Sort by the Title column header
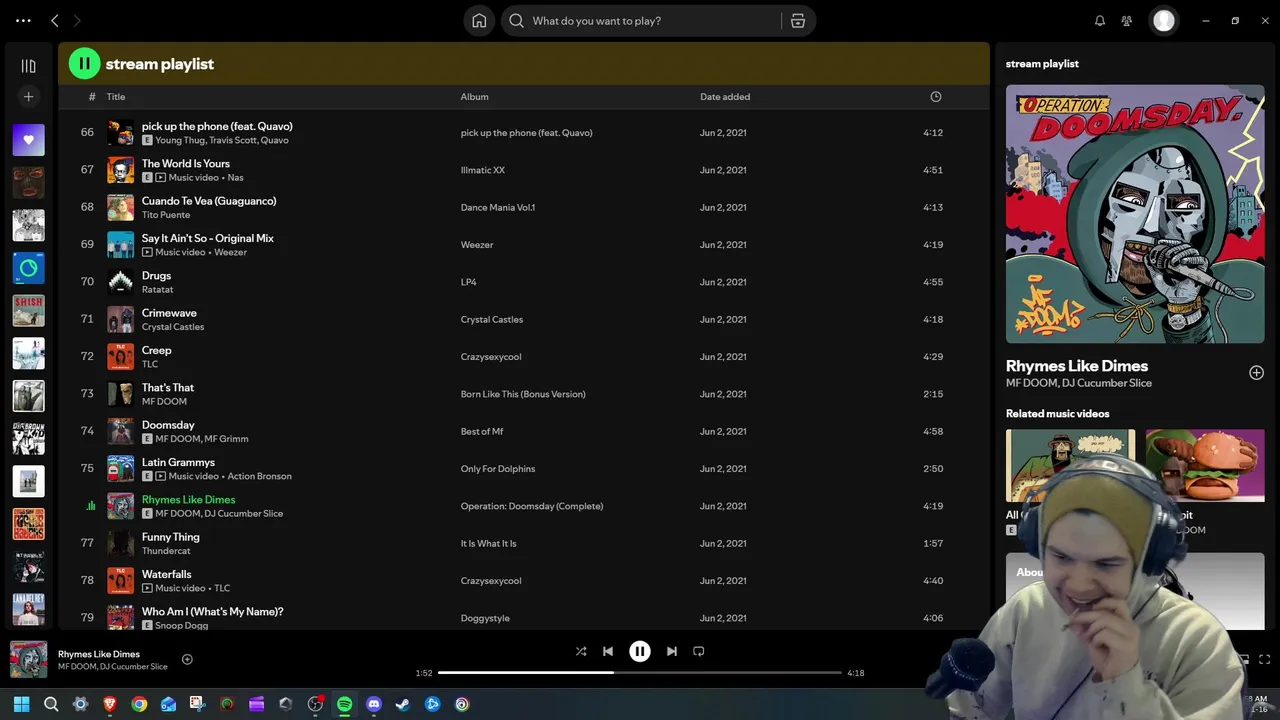The height and width of the screenshot is (720, 1280). coord(116,97)
